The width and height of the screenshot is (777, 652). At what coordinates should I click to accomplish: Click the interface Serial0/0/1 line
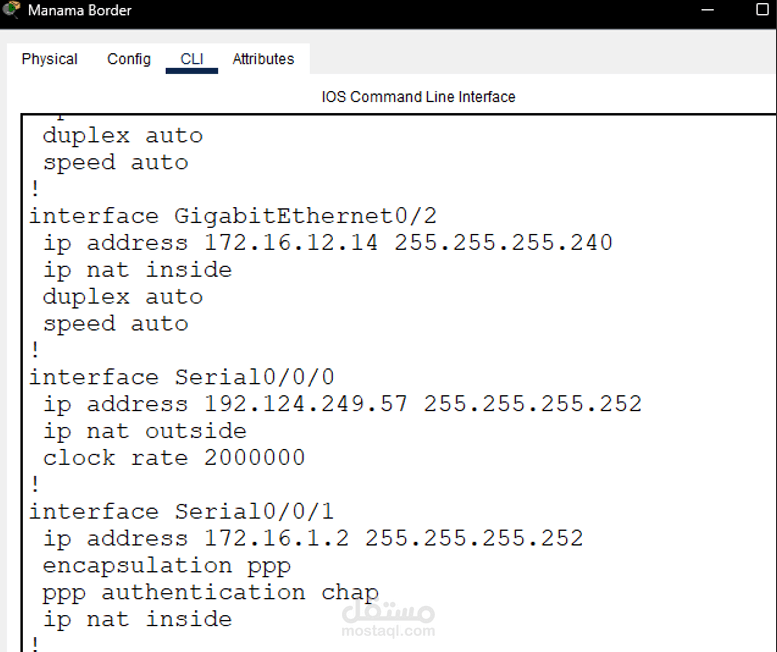click(x=181, y=511)
